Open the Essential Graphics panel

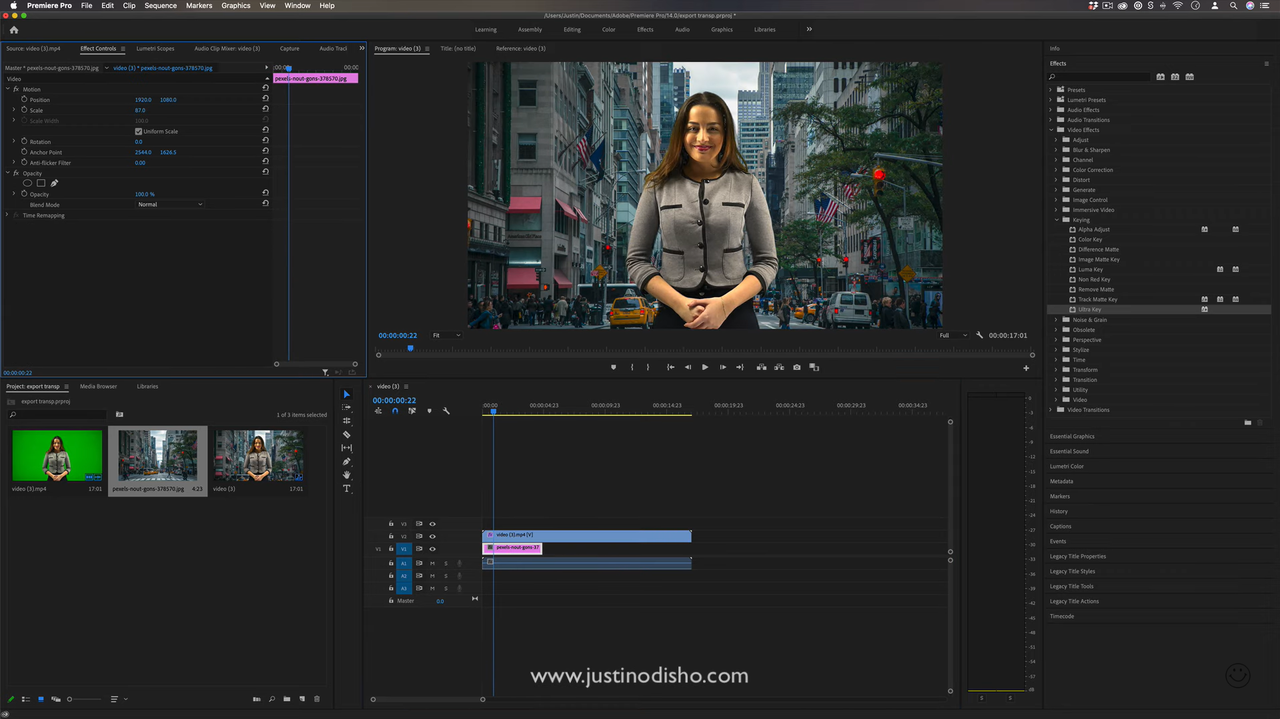coord(1072,436)
